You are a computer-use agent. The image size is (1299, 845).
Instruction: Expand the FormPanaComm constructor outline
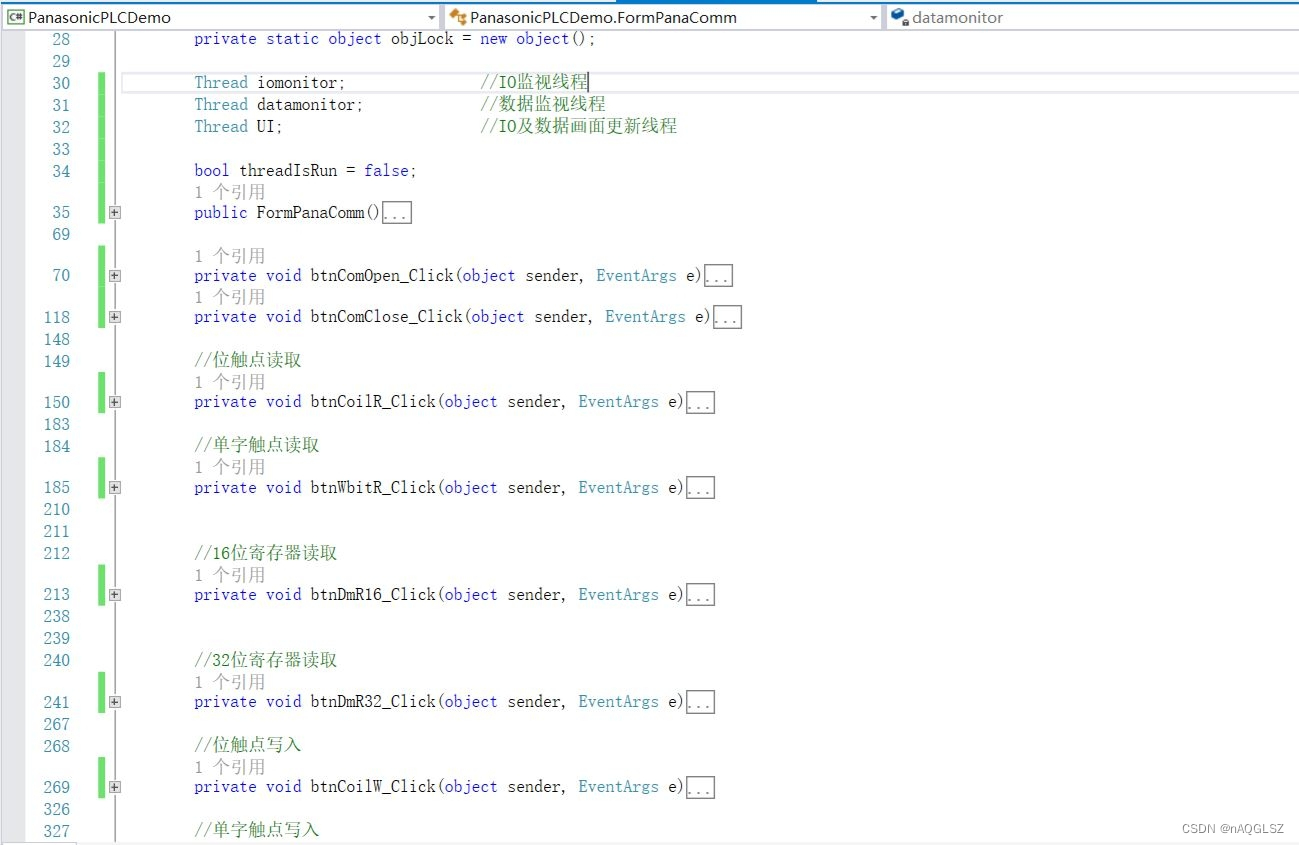tap(115, 213)
